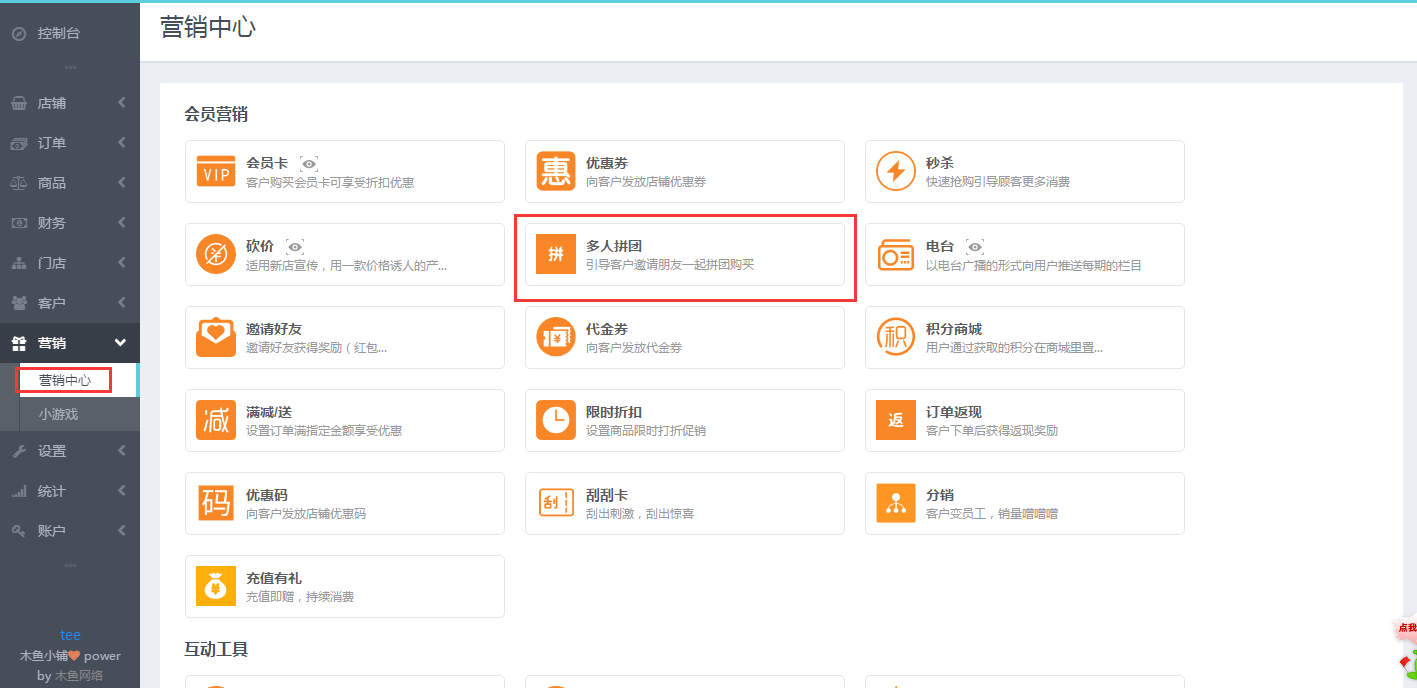This screenshot has width=1417, height=688.
Task: Click 客户购买会员卡可享受折扣优惠 text
Action: pos(330,182)
